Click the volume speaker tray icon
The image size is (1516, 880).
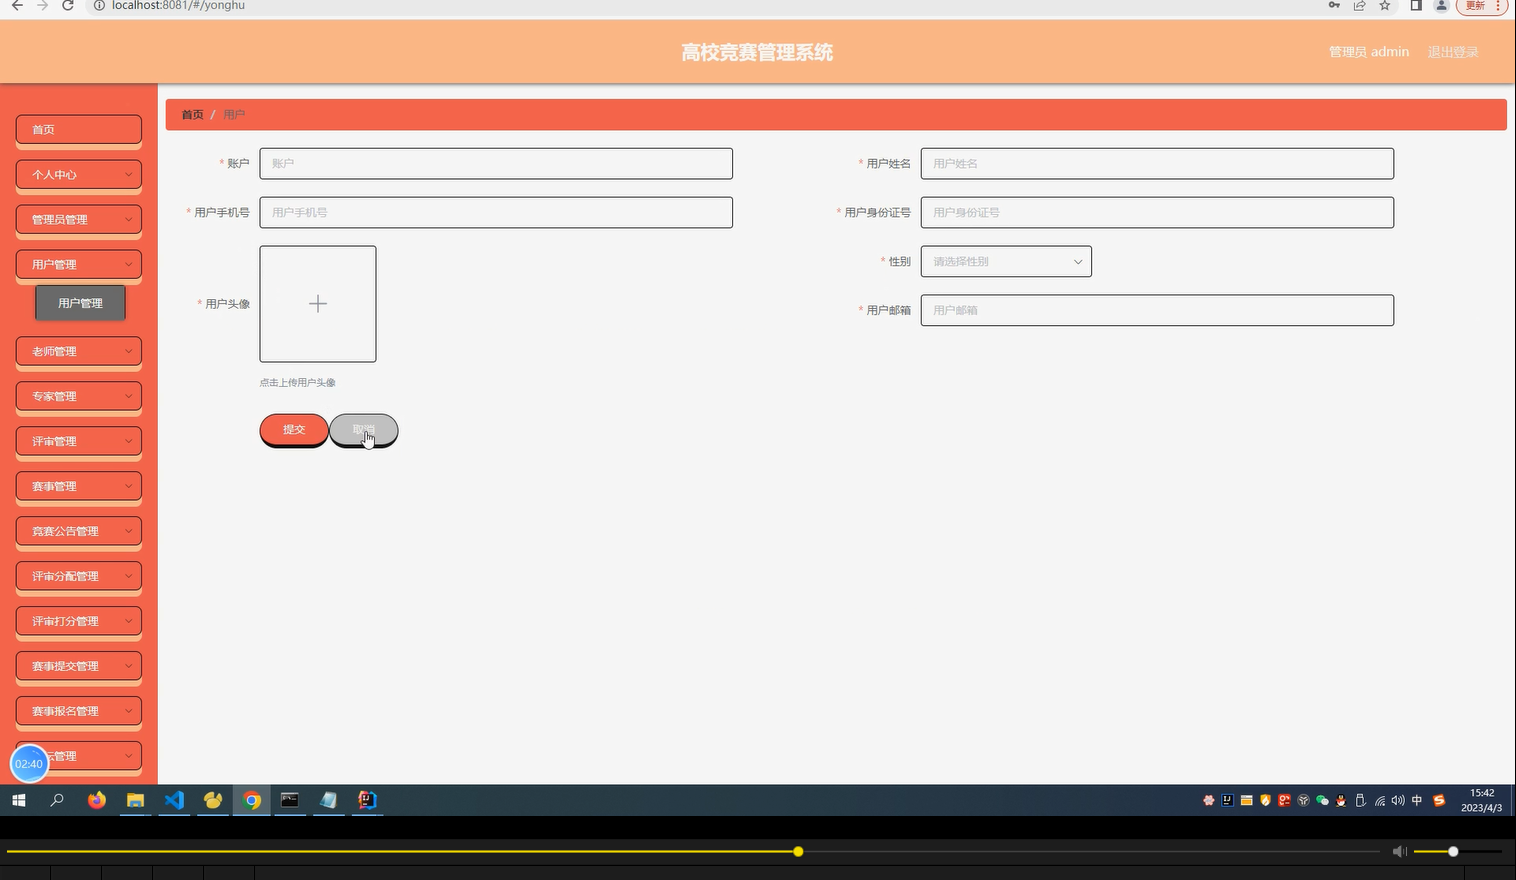click(x=1398, y=800)
